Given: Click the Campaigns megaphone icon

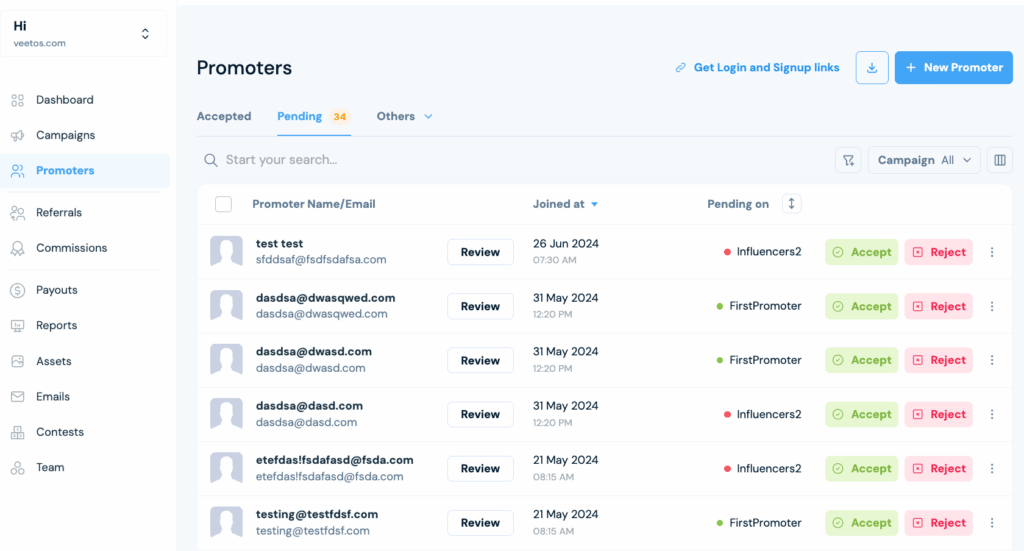Looking at the screenshot, I should pyautogui.click(x=18, y=135).
